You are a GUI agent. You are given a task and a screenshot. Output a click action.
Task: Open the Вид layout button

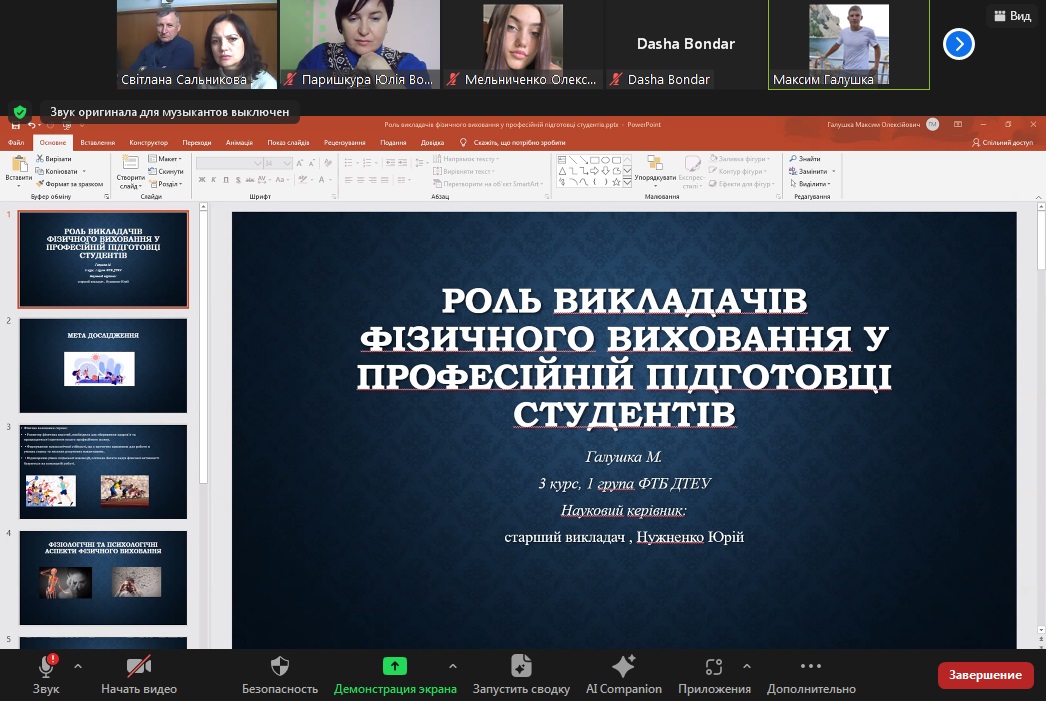[x=1010, y=16]
